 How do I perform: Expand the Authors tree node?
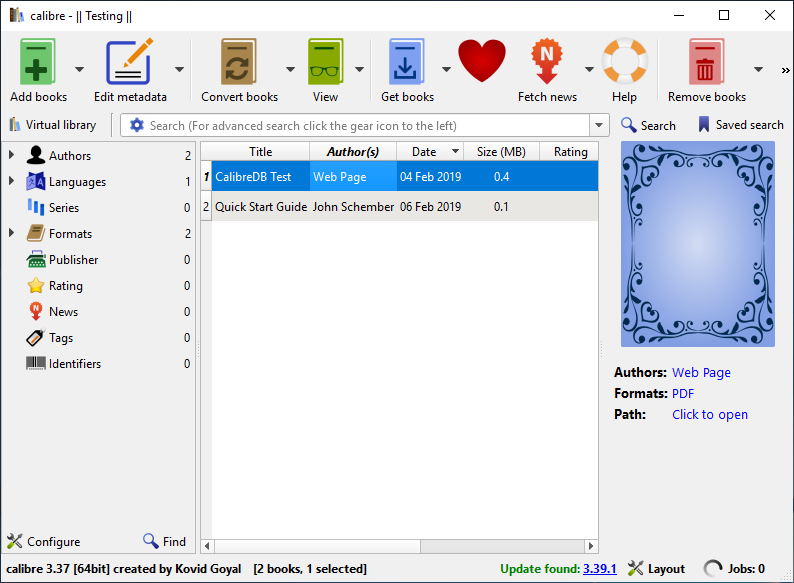pos(12,154)
